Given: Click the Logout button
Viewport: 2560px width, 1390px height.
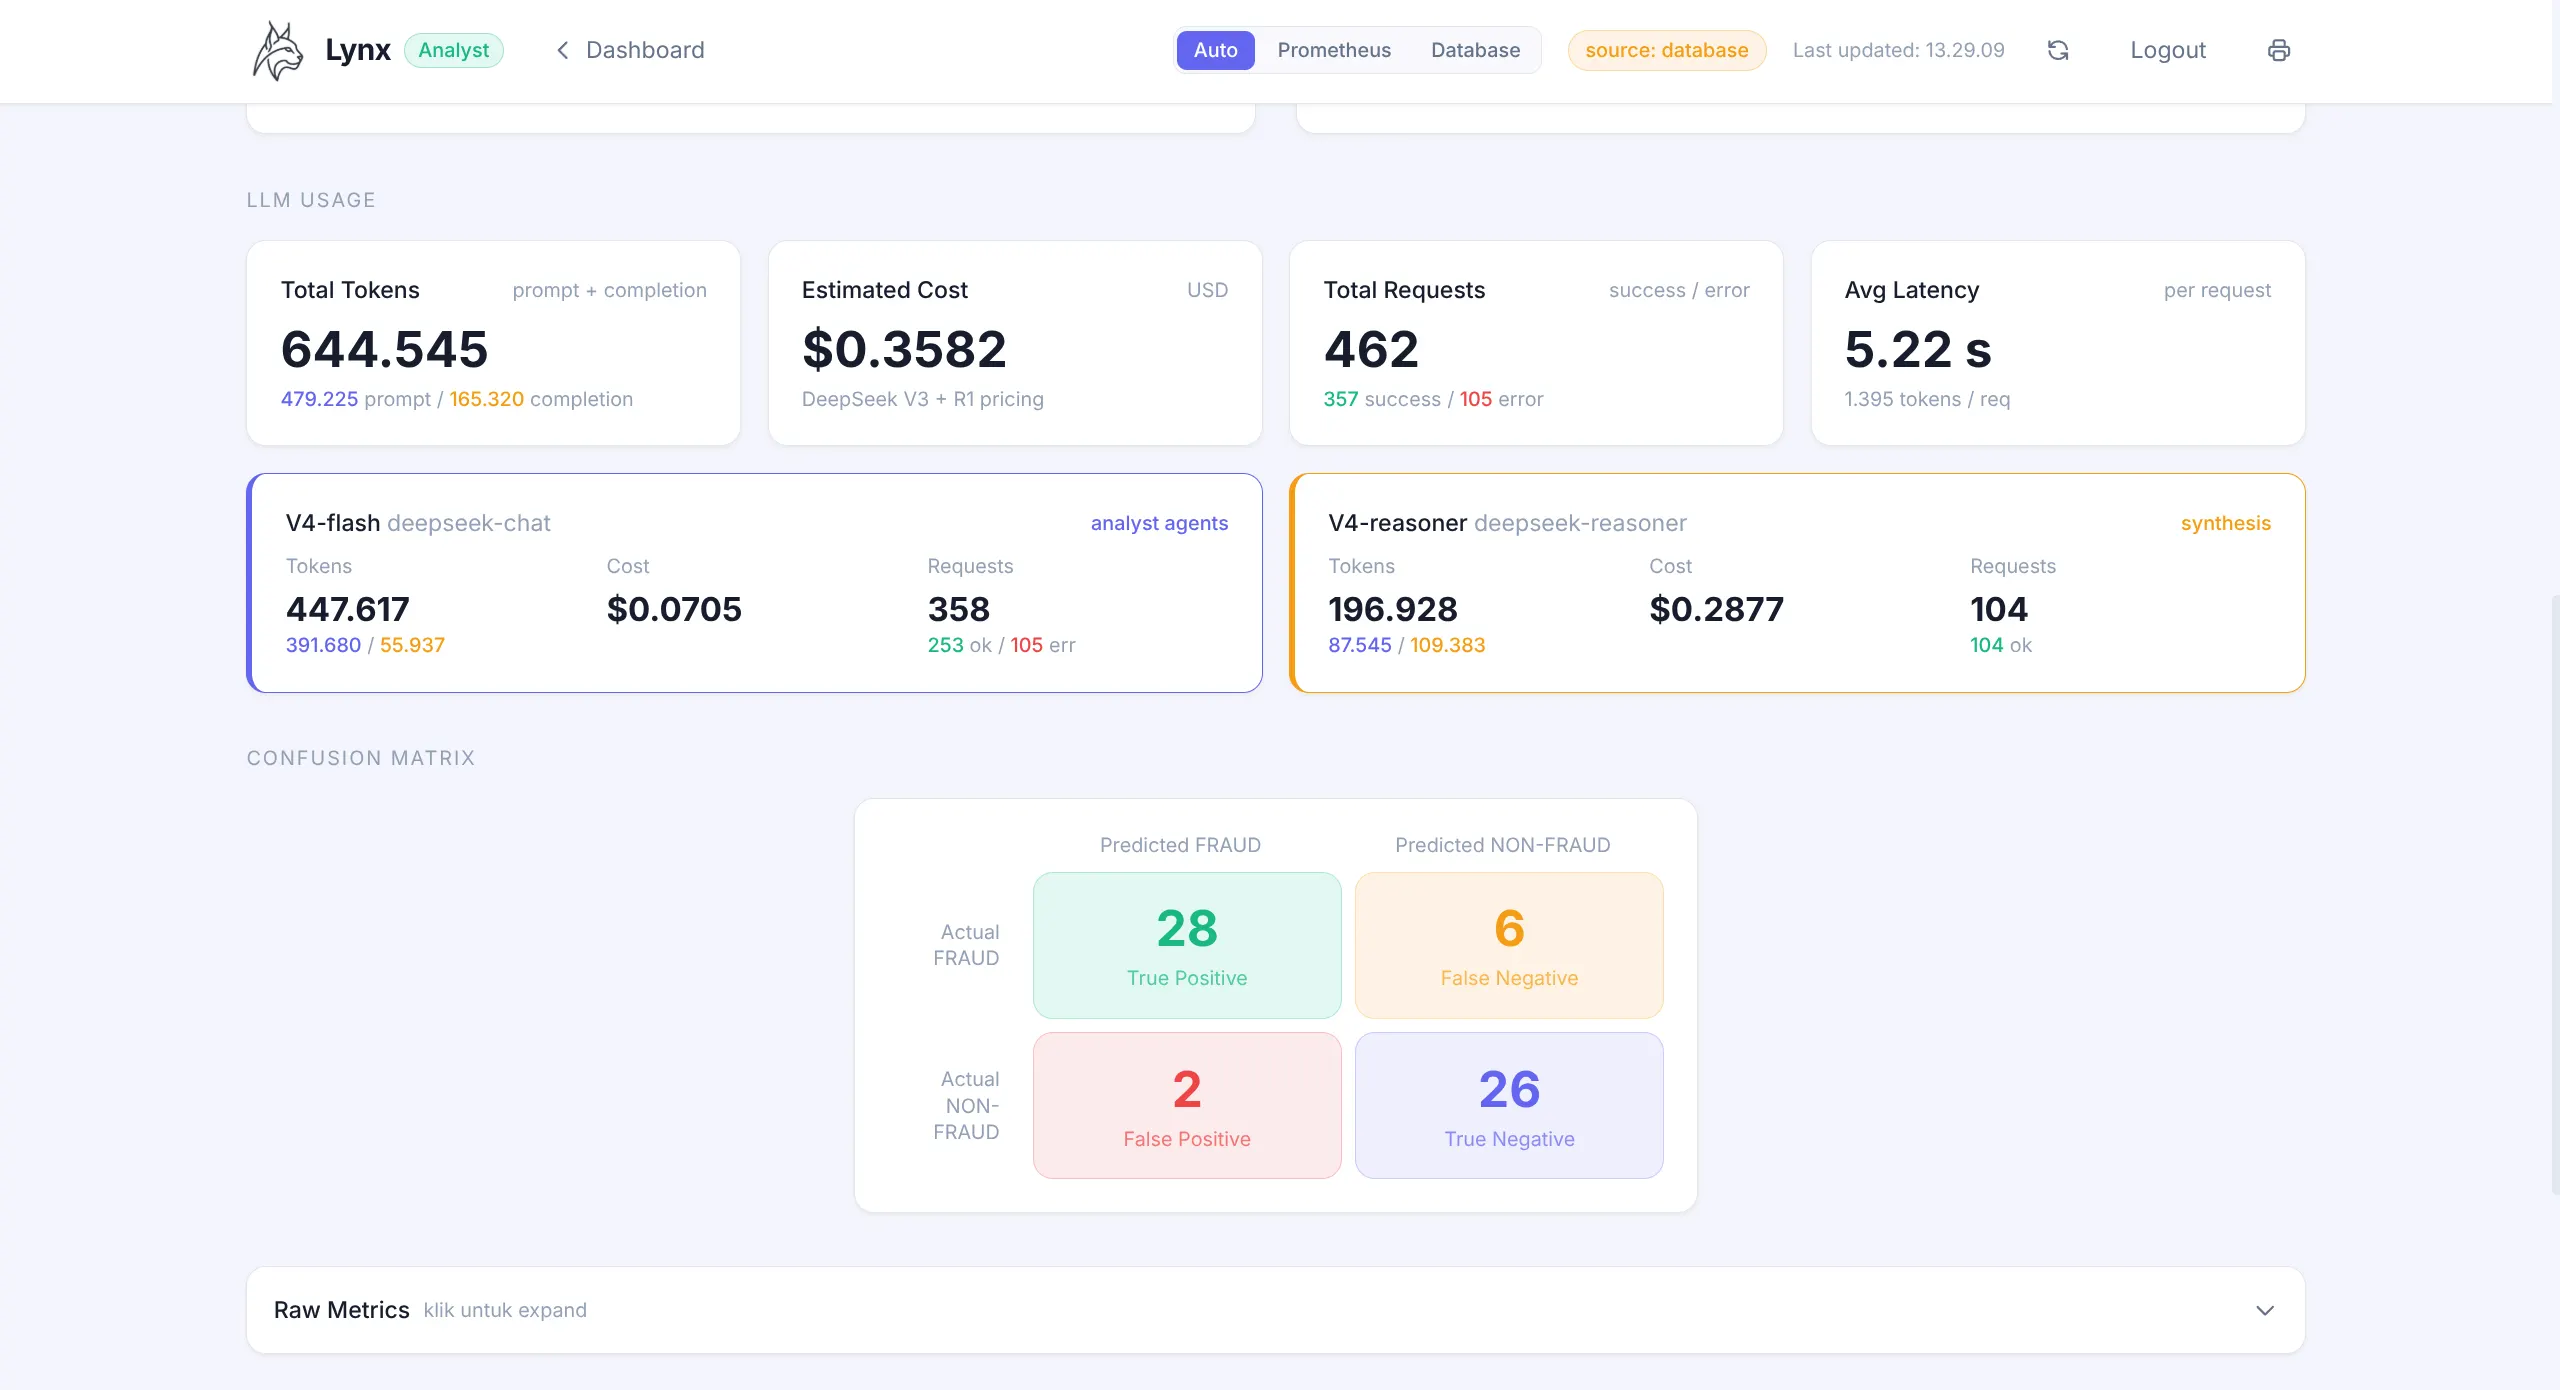Looking at the screenshot, I should tap(2167, 50).
